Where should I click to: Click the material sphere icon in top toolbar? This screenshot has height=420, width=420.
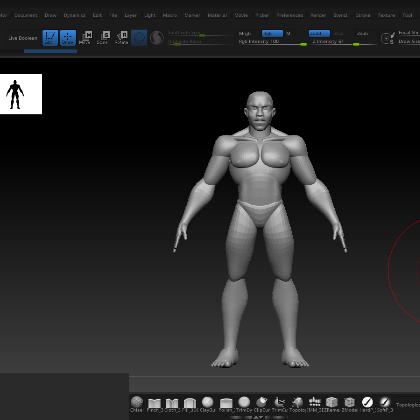156,38
